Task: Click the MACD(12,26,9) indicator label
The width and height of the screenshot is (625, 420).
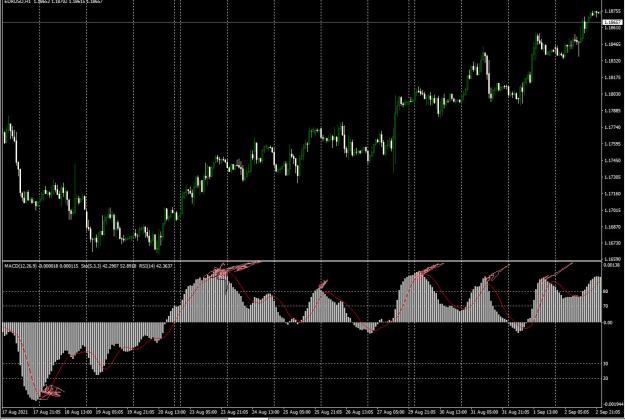Action: 21,266
